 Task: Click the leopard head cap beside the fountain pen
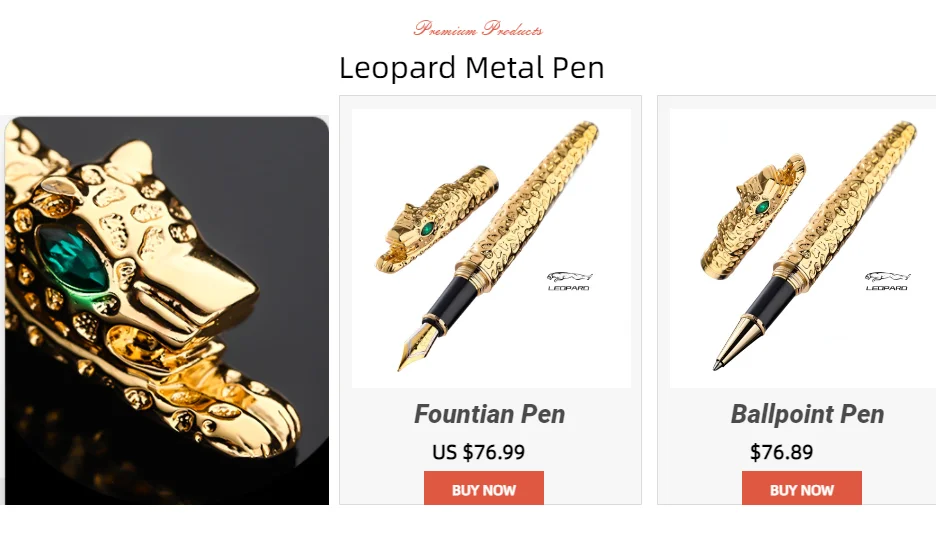point(436,220)
